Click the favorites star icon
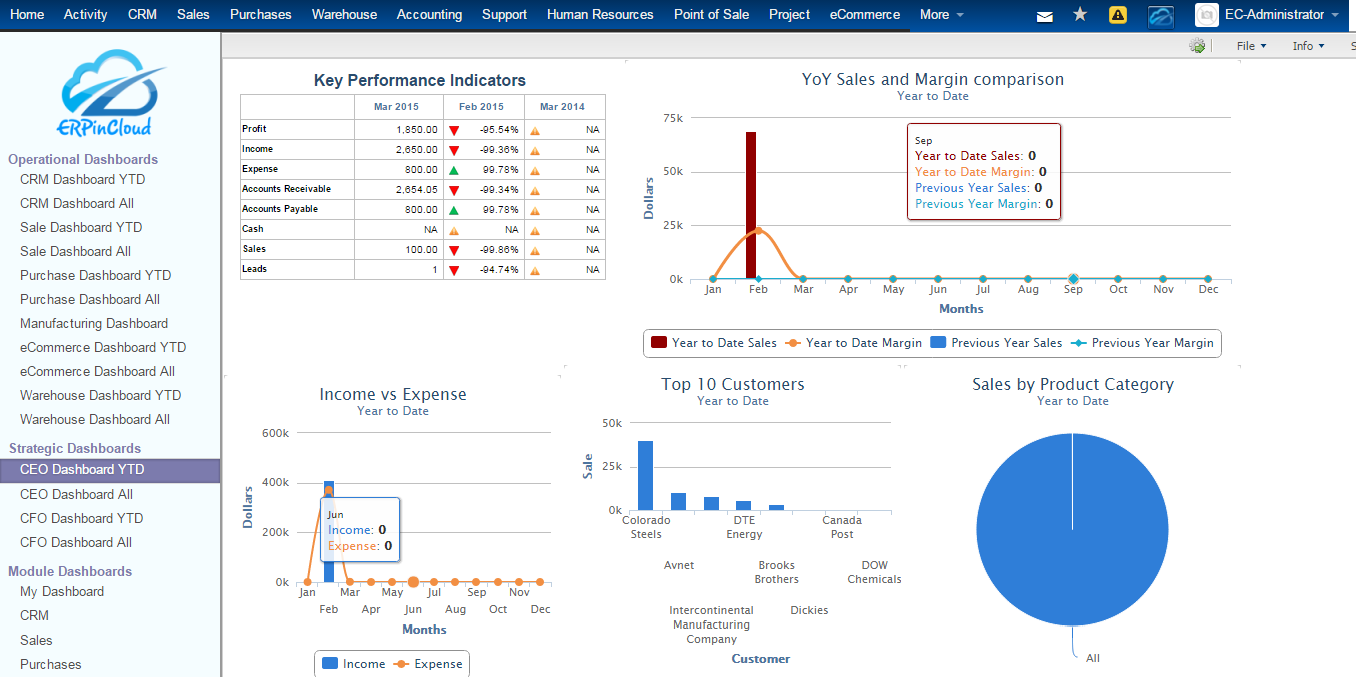 1080,15
